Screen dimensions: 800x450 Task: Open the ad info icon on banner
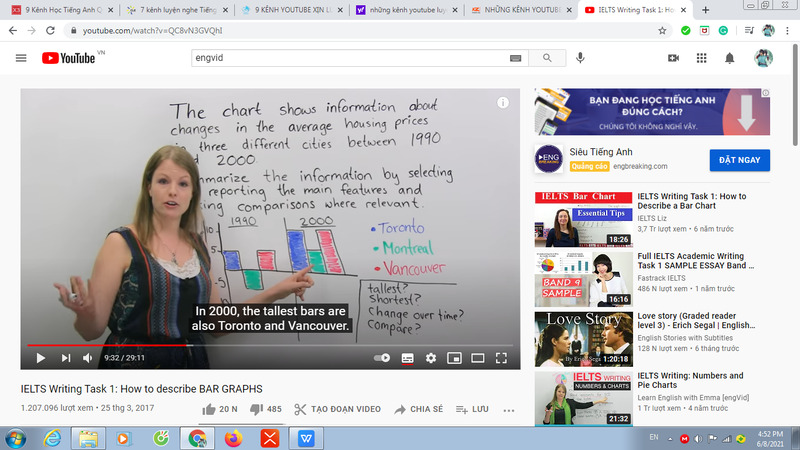(765, 93)
